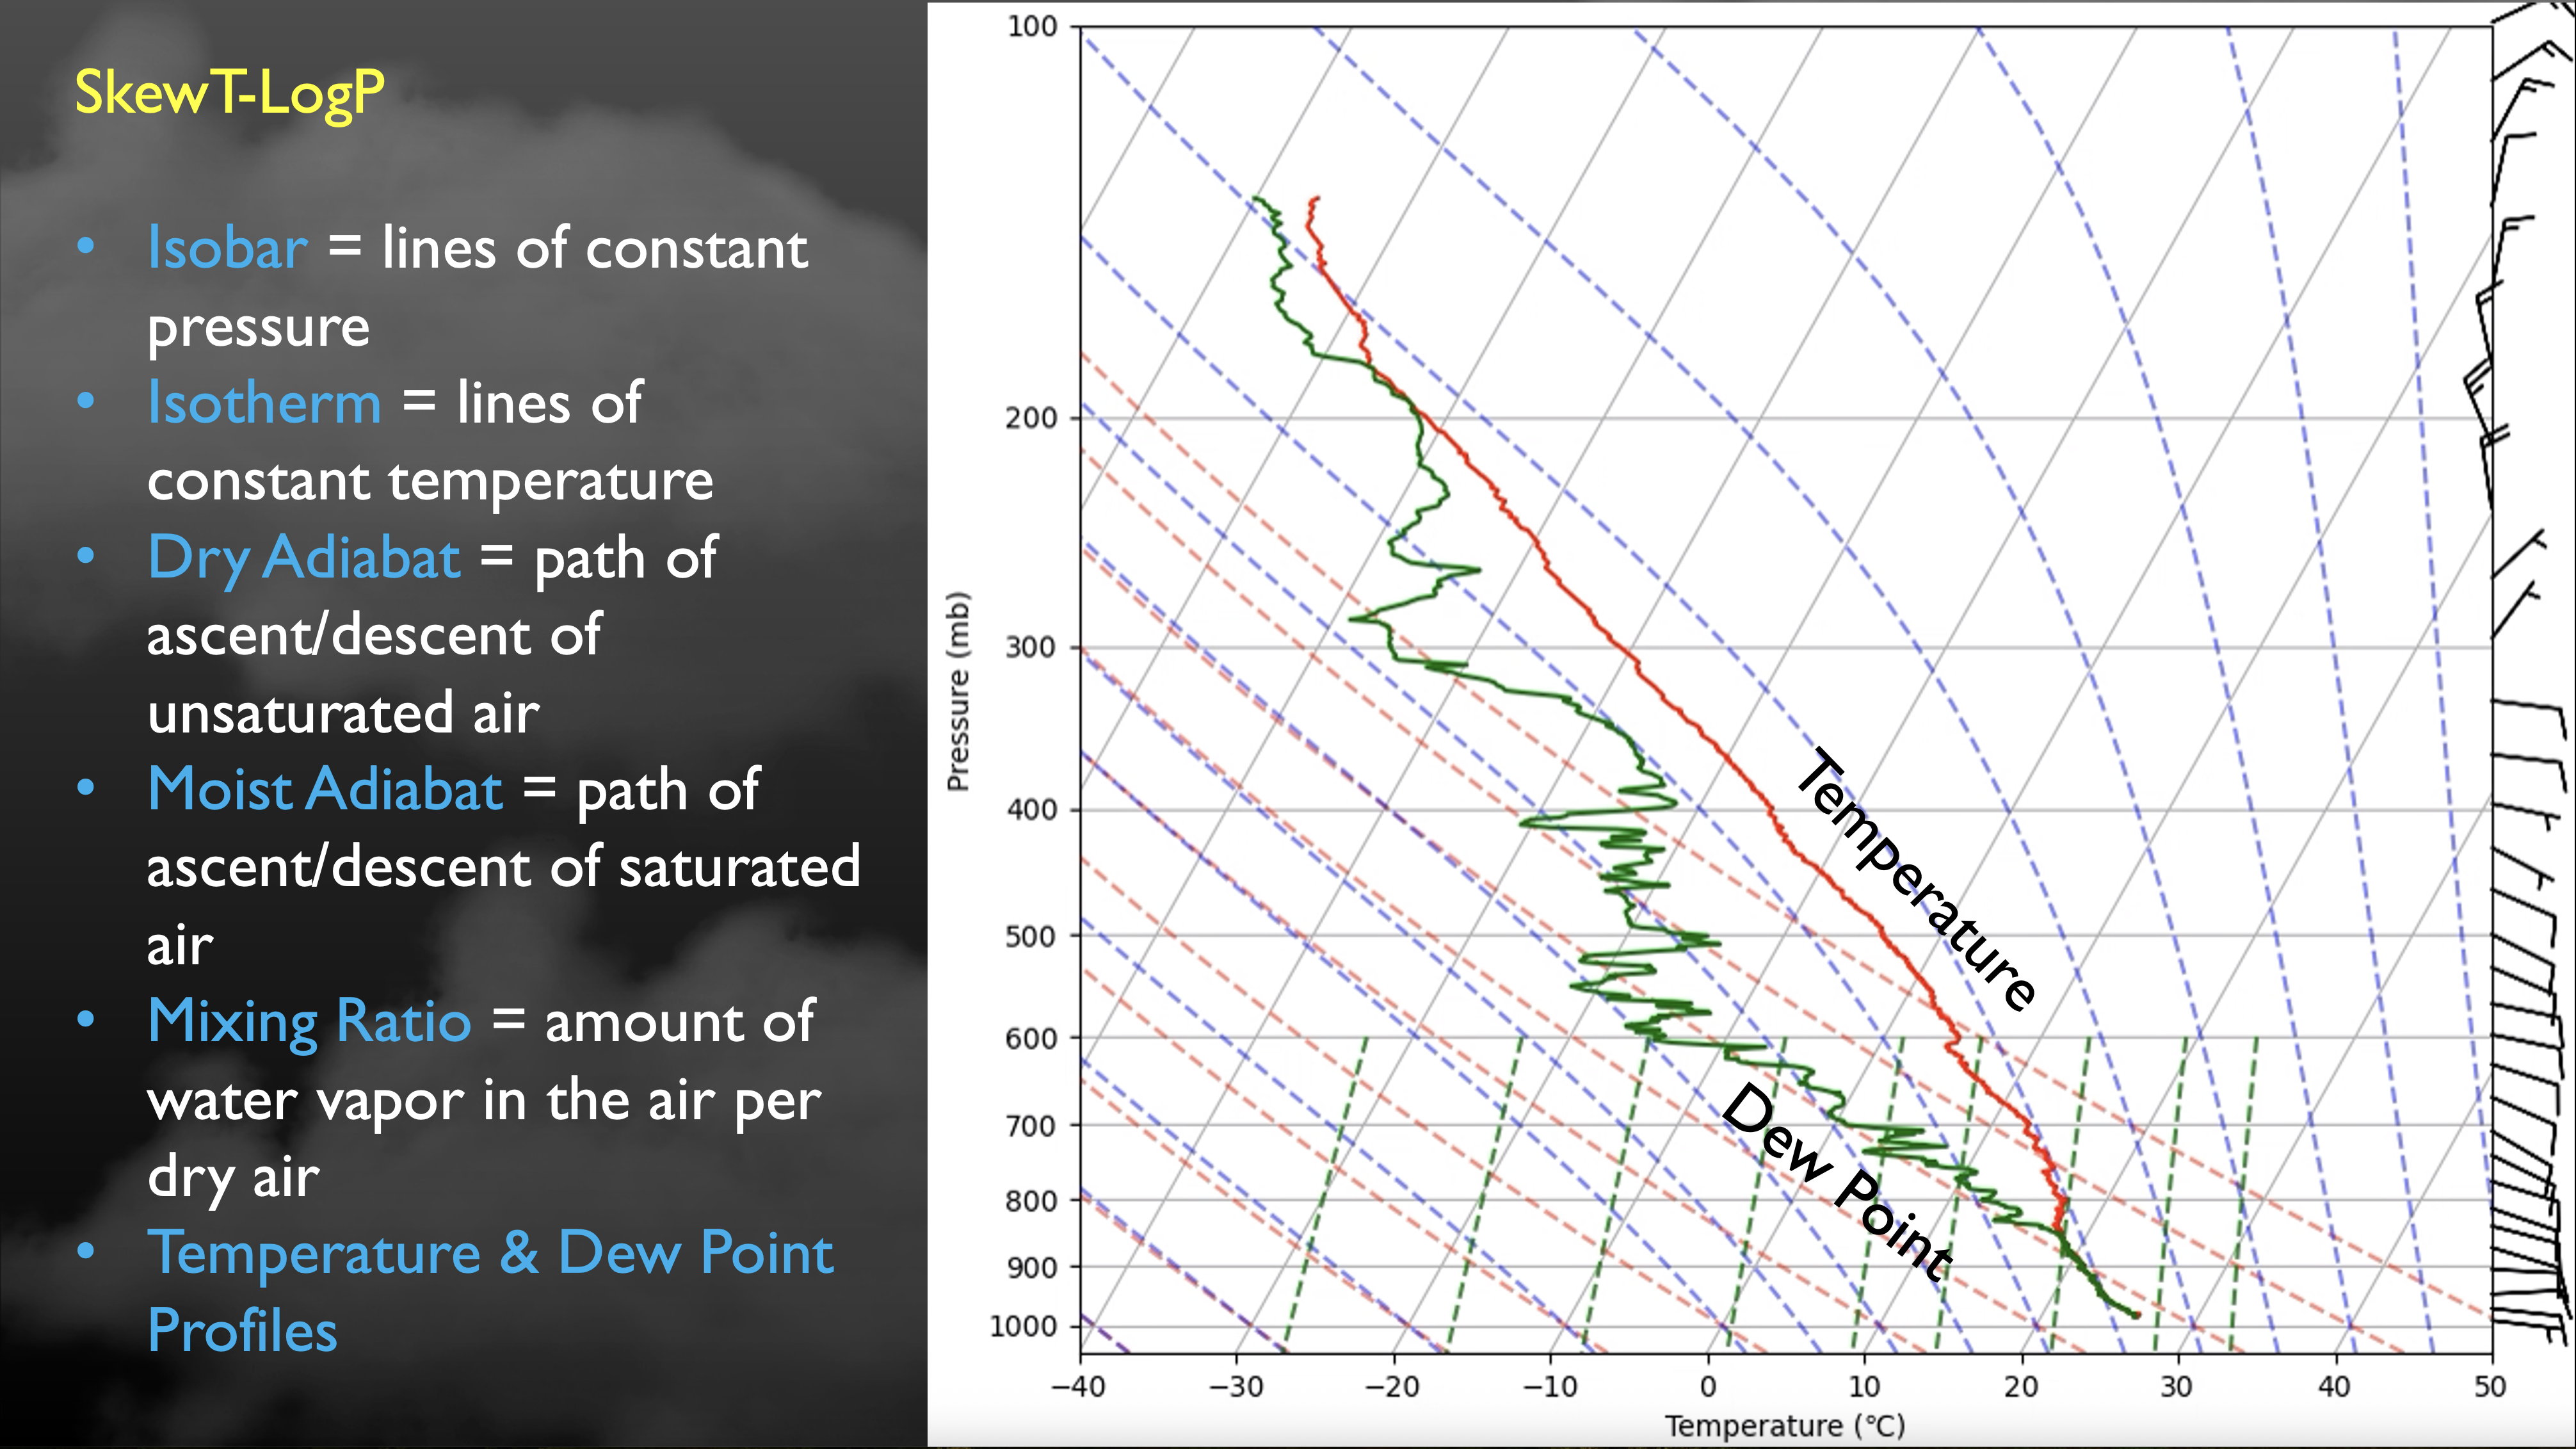Click the phrase 'ascent/descent of saturated'
The image size is (2576, 1449).
(504, 867)
